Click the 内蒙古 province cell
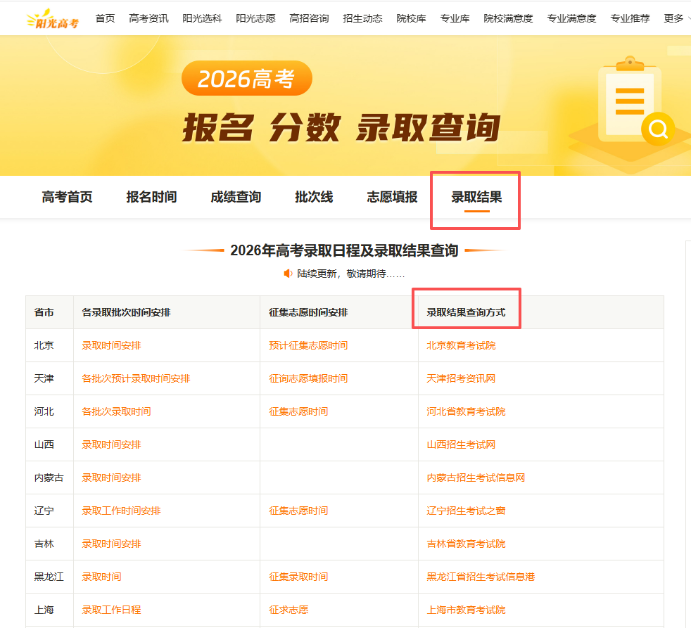Image resolution: width=692 pixels, height=629 pixels. click(49, 478)
